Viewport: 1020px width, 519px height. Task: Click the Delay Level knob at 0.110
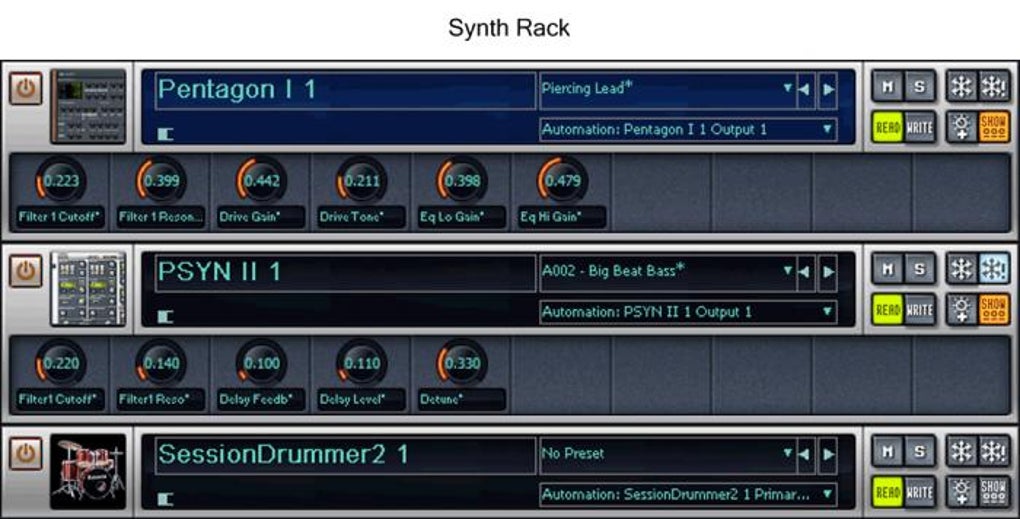tap(361, 364)
